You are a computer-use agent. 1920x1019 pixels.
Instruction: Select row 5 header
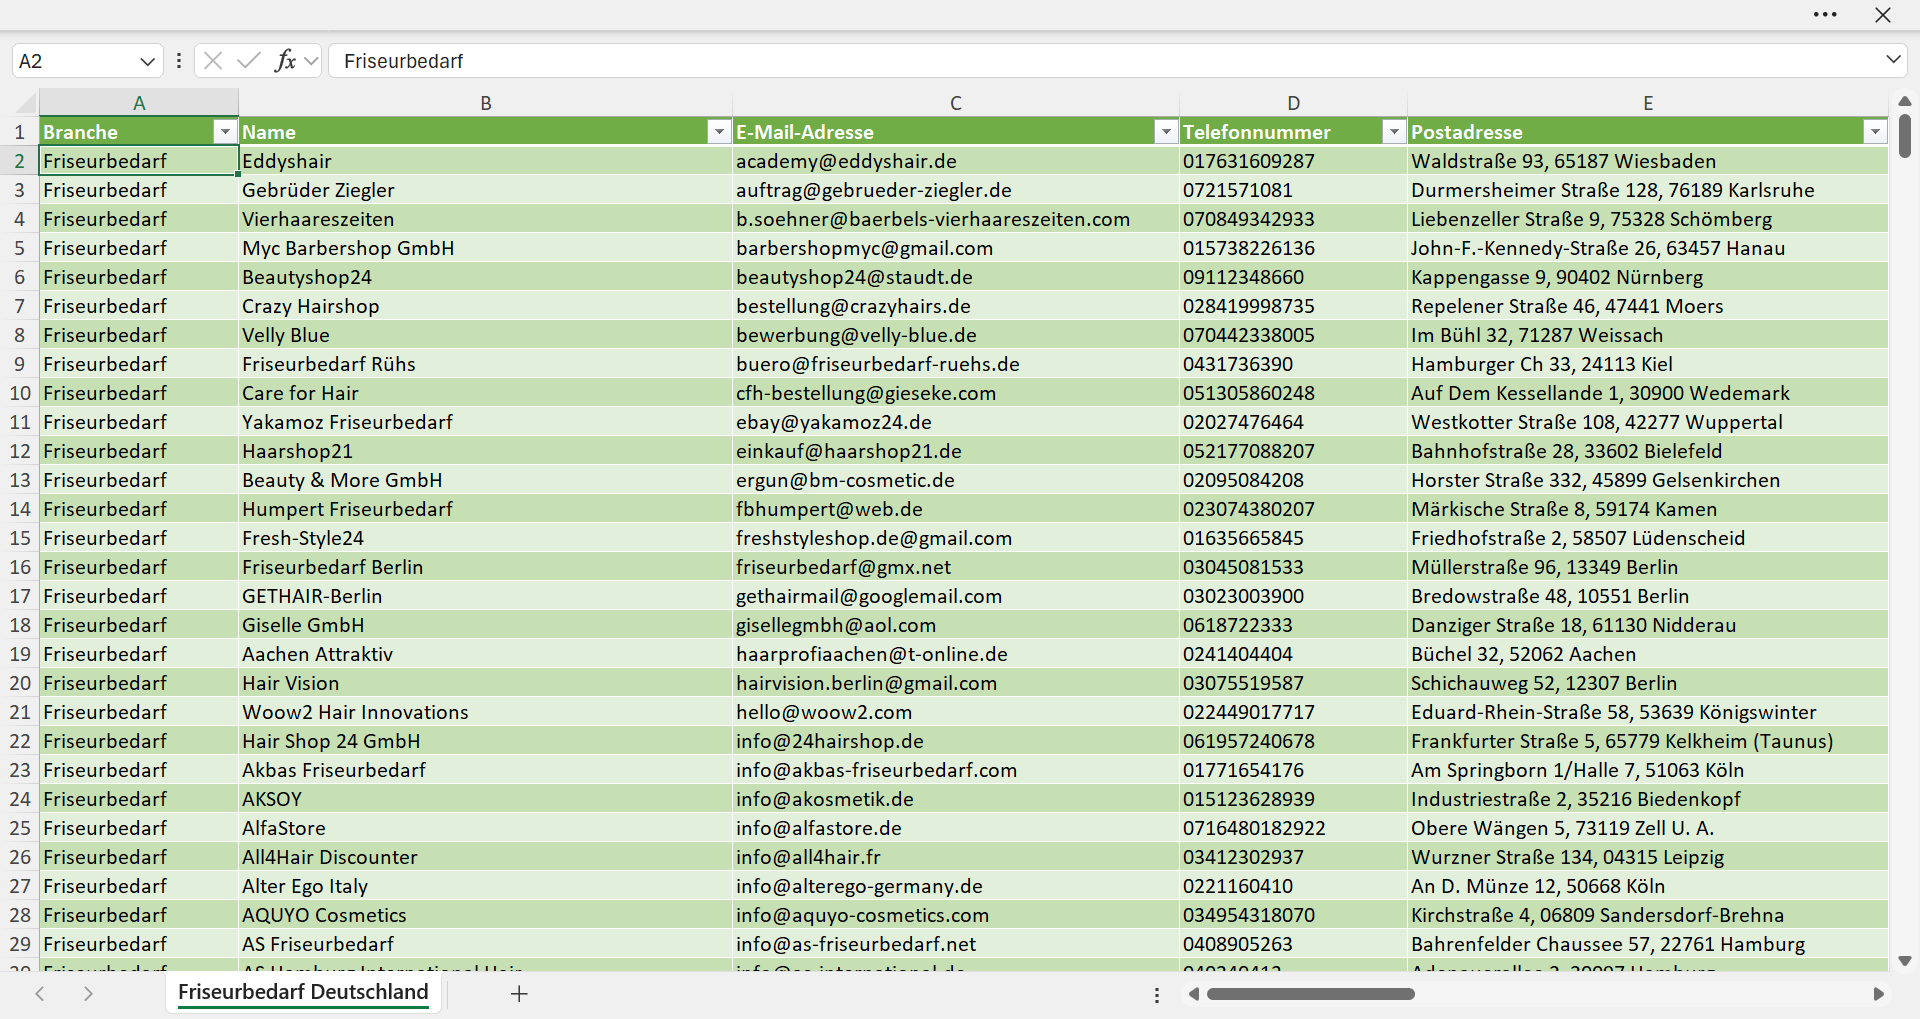(20, 248)
